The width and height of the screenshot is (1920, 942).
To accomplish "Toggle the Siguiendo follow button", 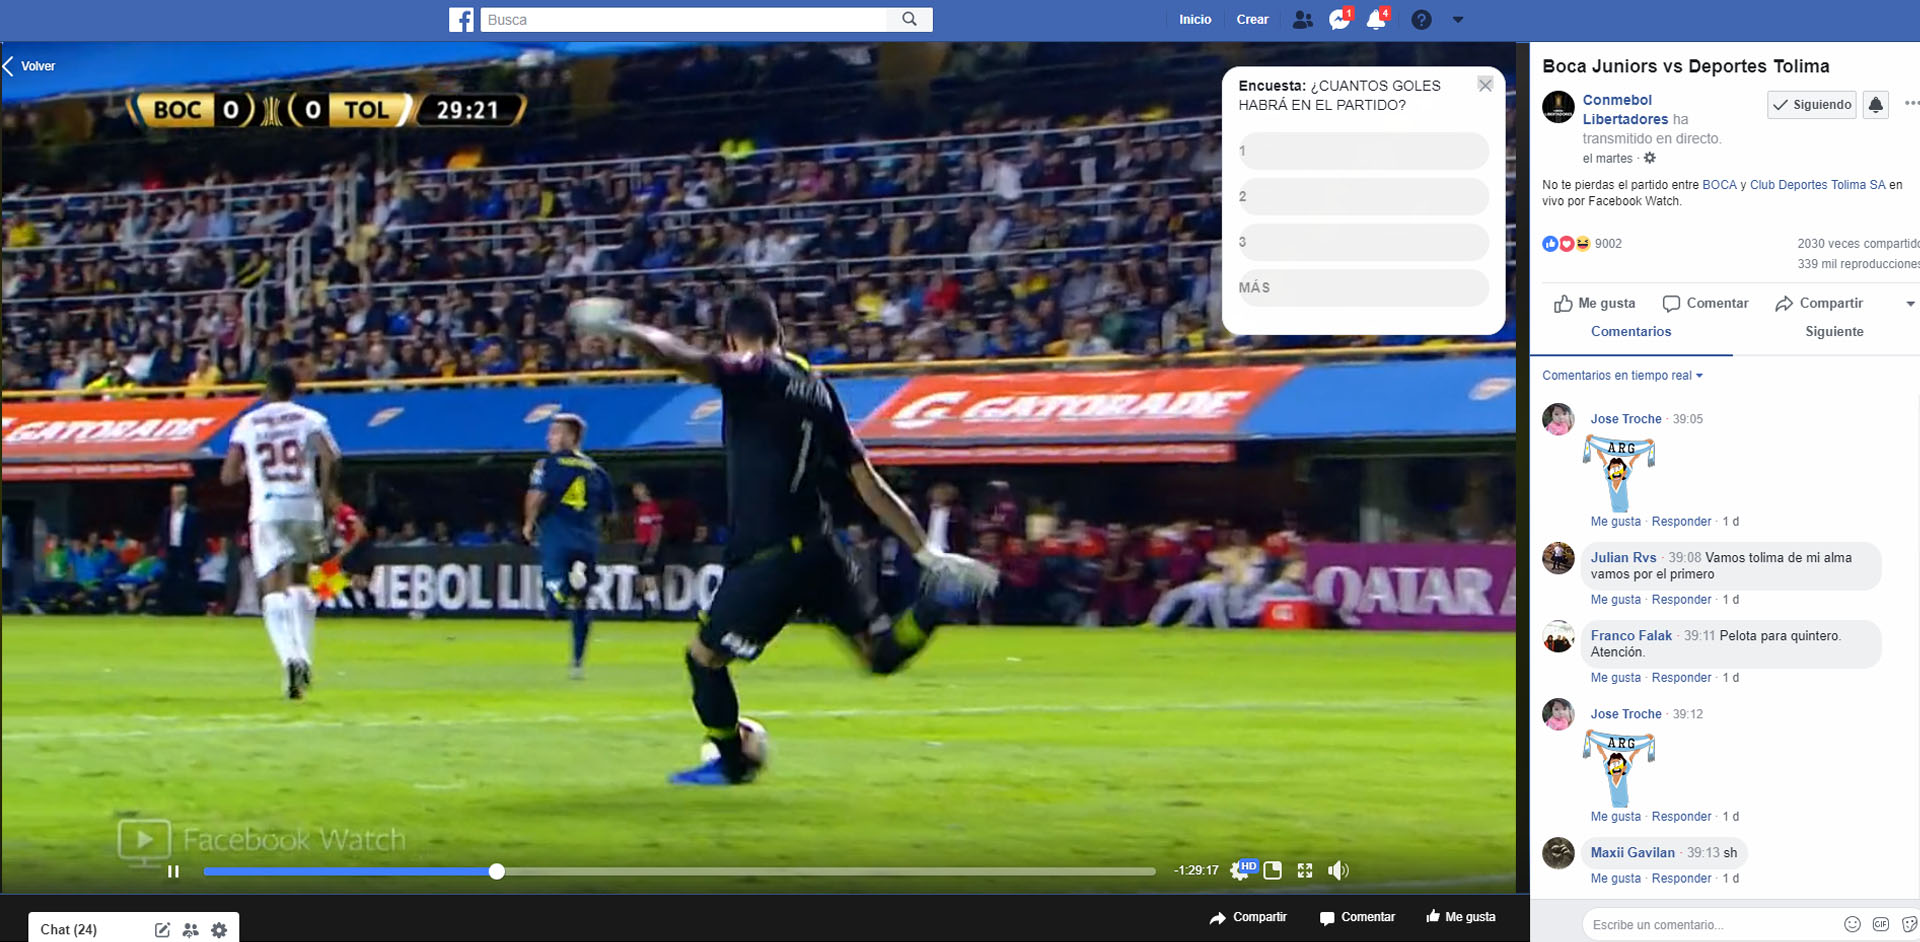I will 1812,105.
